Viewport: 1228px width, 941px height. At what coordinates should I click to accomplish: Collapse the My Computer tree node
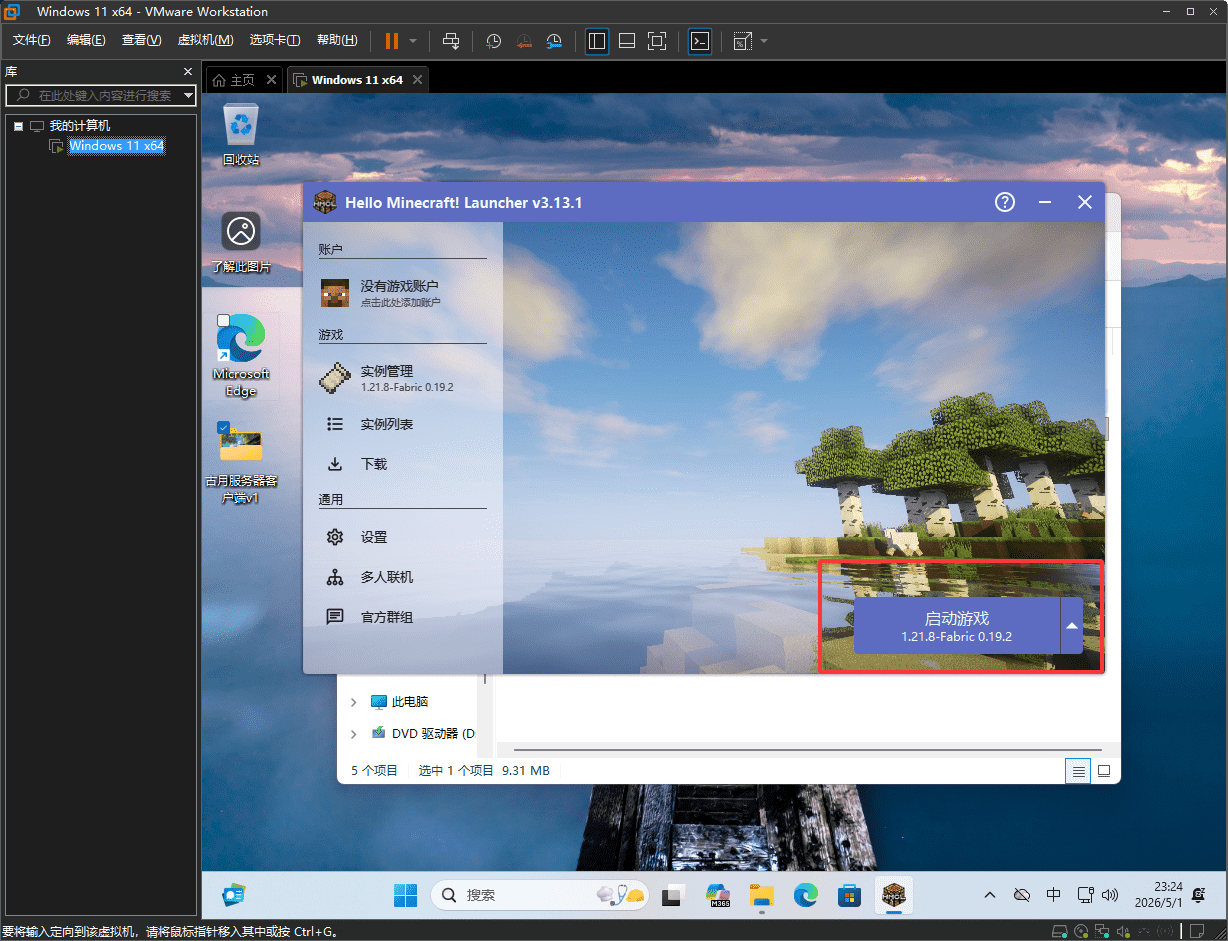[18, 126]
